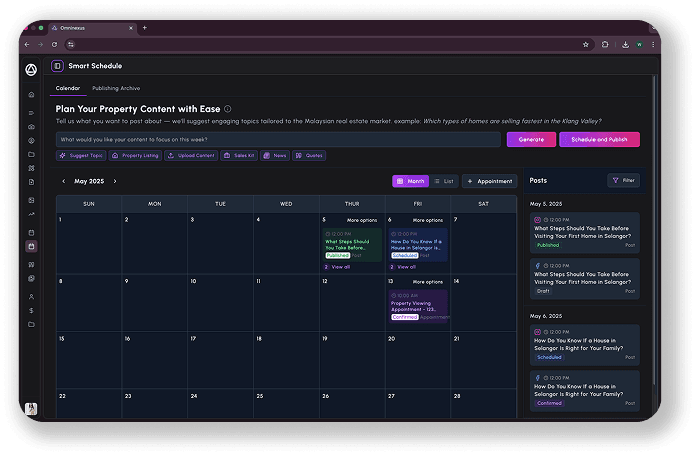Click the Schedule and Publish button

click(599, 139)
